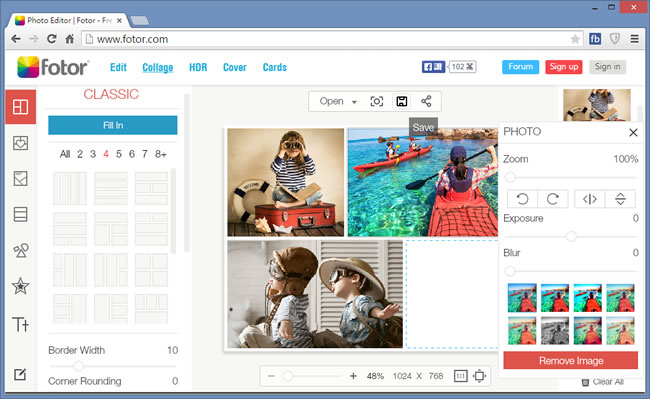Filter layouts to show All templates
Image resolution: width=650 pixels, height=399 pixels.
(65, 154)
